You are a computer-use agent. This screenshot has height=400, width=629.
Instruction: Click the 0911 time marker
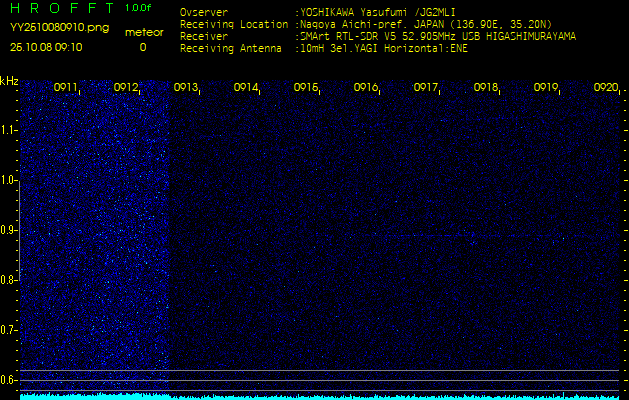tap(65, 87)
